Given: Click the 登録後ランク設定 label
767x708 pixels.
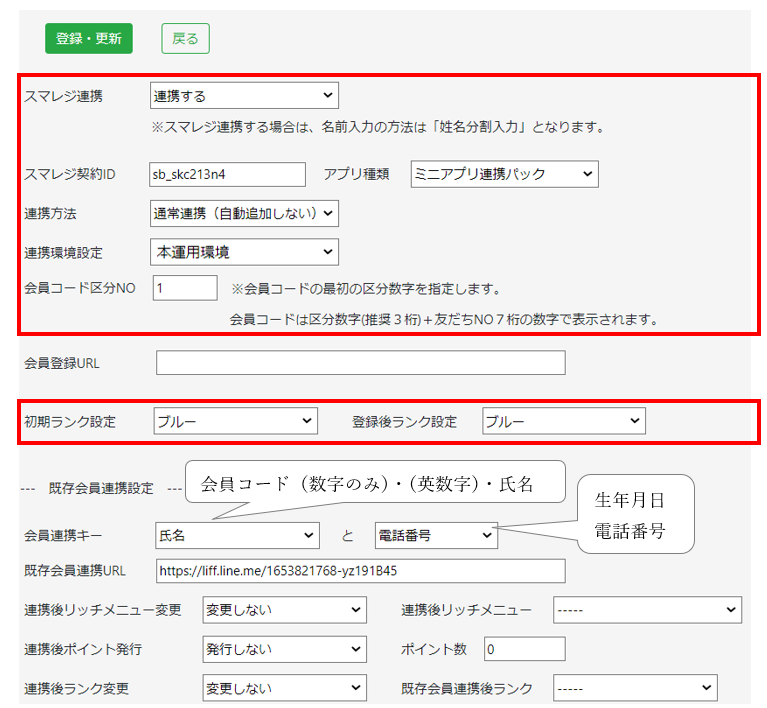Looking at the screenshot, I should pos(404,422).
